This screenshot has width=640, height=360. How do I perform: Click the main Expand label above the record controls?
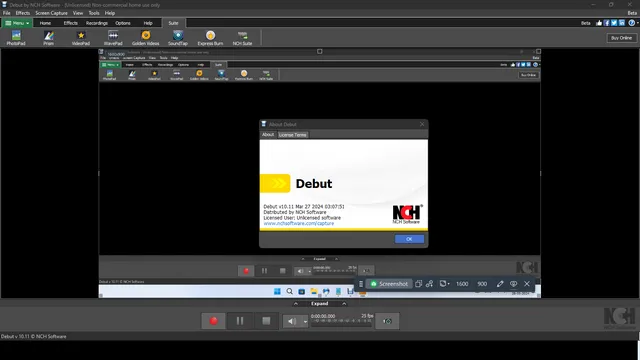(320, 304)
